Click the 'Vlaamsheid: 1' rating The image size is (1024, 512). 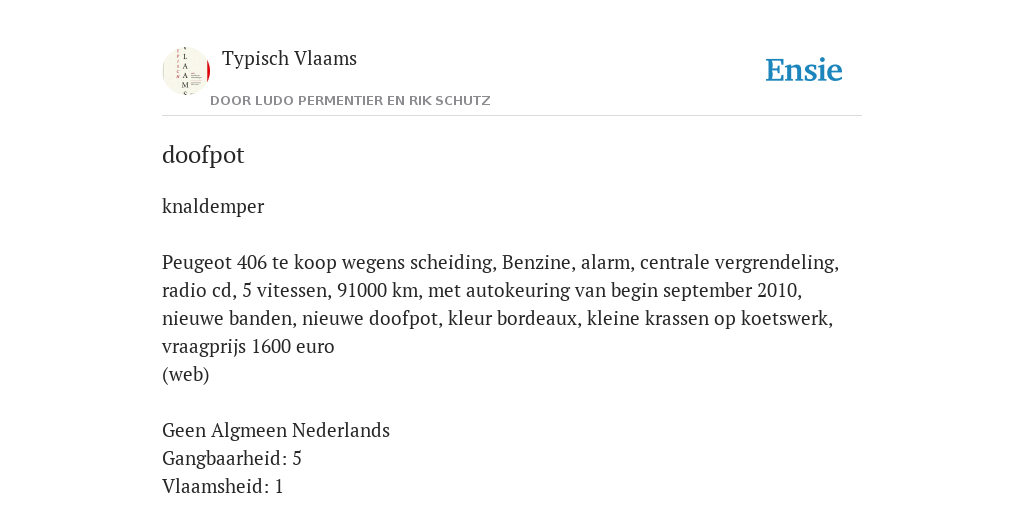223,487
